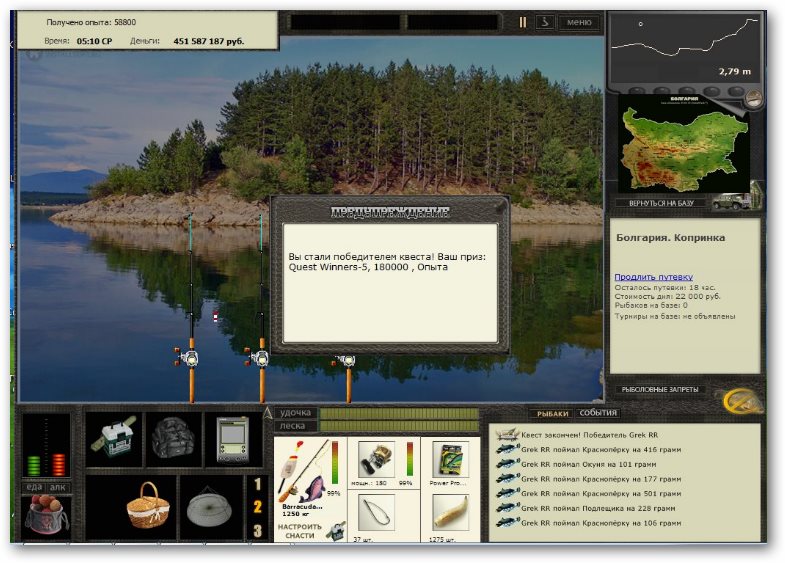Select the hook slot showing 37 pieces
Image resolution: width=785 pixels, height=563 pixels.
point(376,513)
